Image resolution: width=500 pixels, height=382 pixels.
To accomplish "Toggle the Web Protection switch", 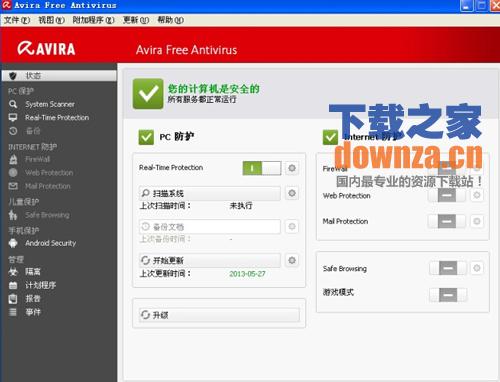I will tap(447, 195).
